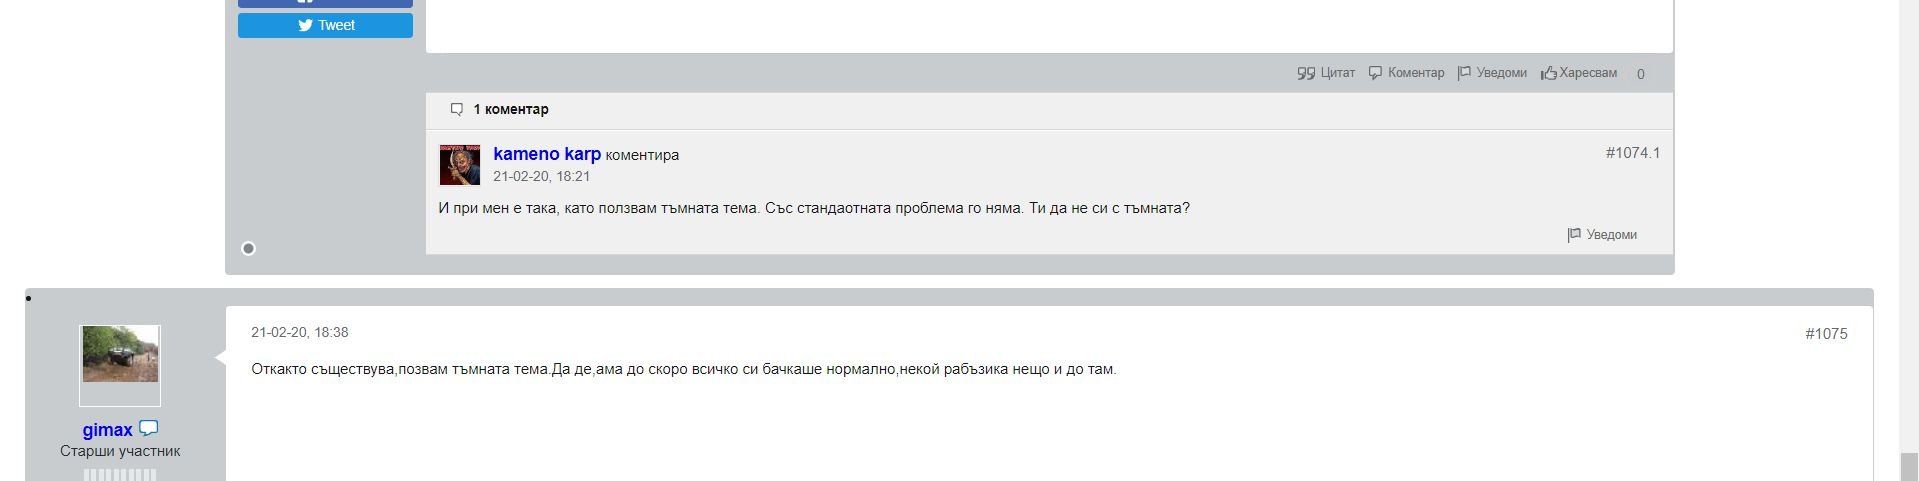The width and height of the screenshot is (1919, 481).
Task: Click the Коментар text label
Action: pos(1416,73)
